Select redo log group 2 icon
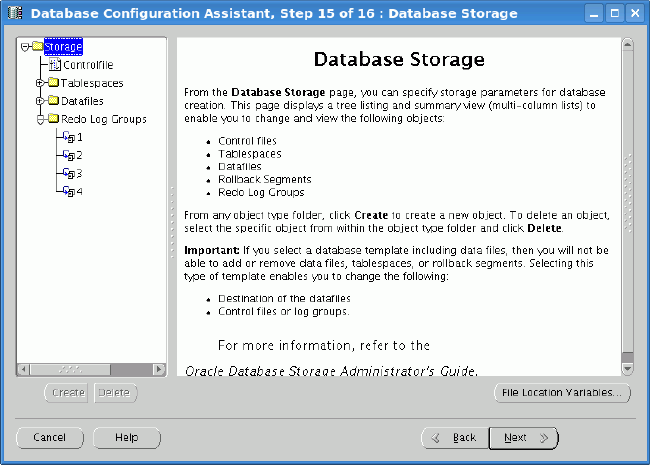 69,155
